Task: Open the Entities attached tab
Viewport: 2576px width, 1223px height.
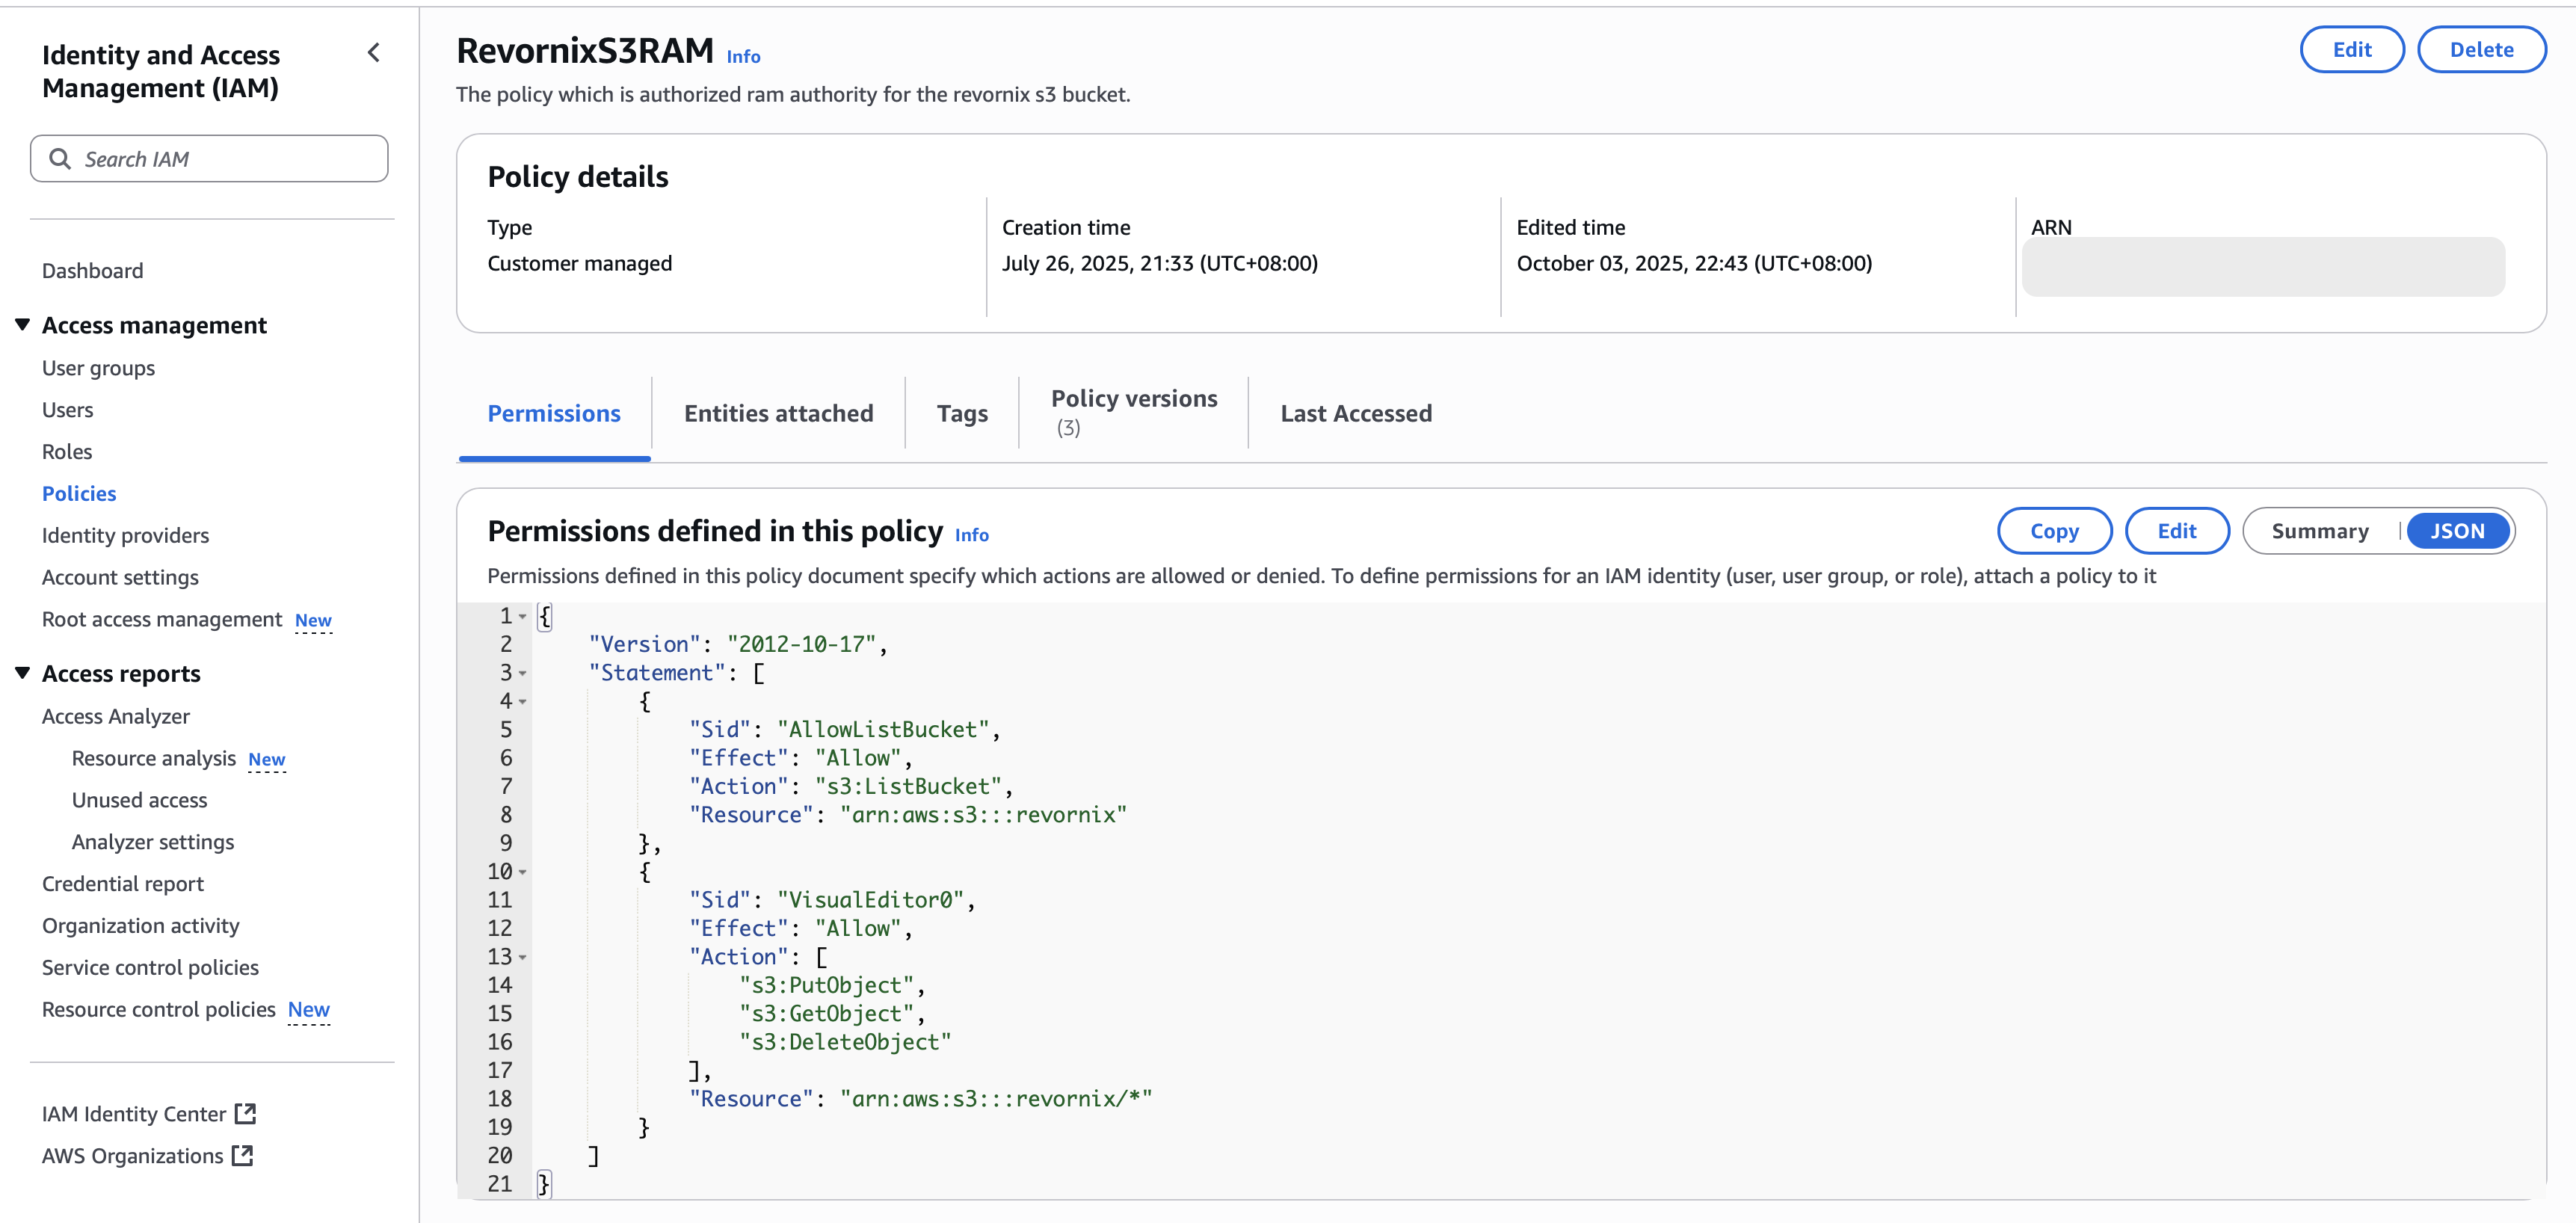Action: coord(778,413)
